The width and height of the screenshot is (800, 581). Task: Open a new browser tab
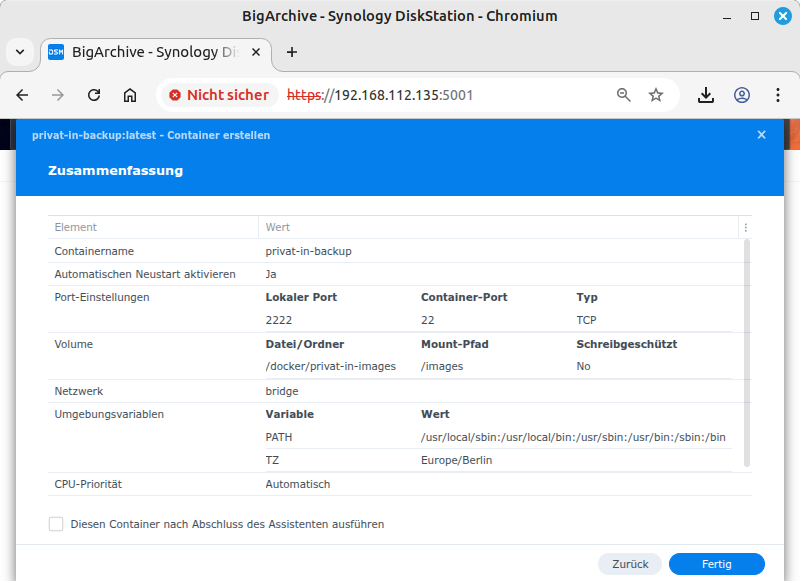point(292,52)
